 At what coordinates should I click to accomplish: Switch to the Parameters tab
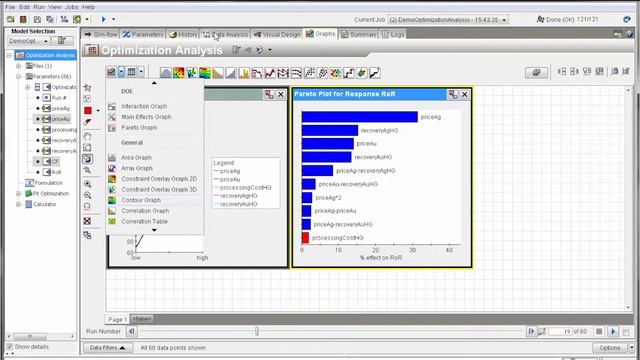[143, 34]
